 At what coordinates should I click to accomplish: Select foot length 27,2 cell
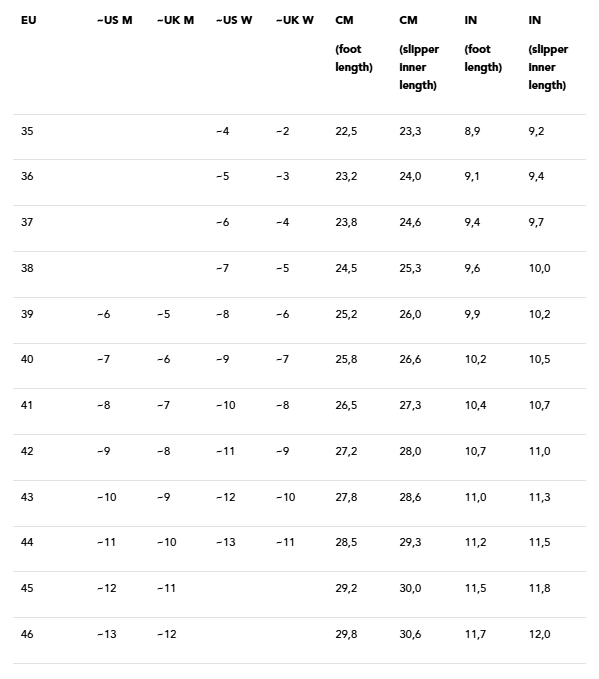click(x=346, y=451)
